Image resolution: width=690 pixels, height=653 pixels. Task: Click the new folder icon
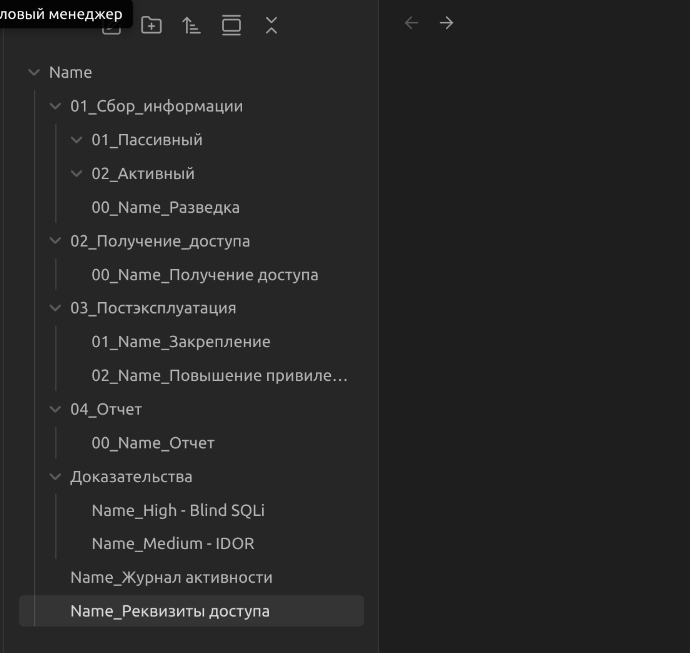click(x=151, y=26)
